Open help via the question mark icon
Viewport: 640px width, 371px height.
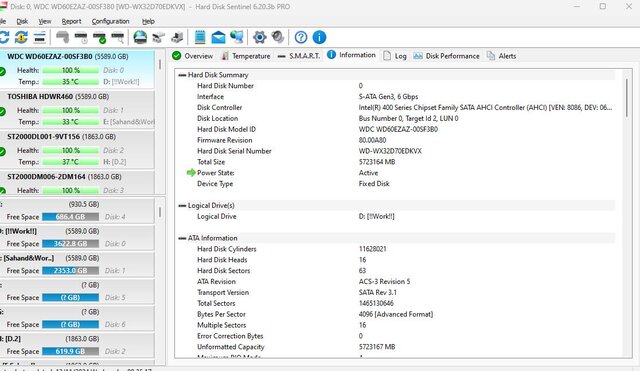pyautogui.click(x=301, y=38)
